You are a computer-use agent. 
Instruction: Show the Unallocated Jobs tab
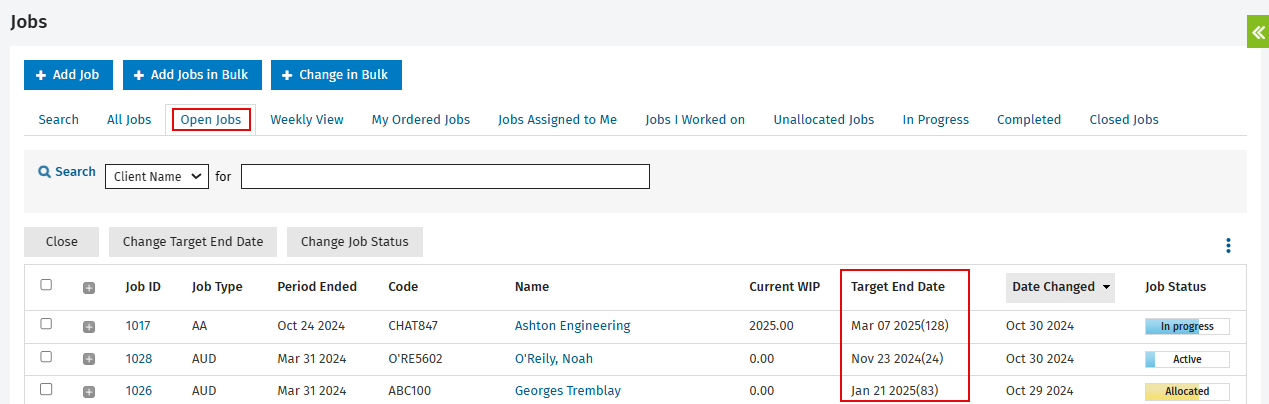point(824,120)
